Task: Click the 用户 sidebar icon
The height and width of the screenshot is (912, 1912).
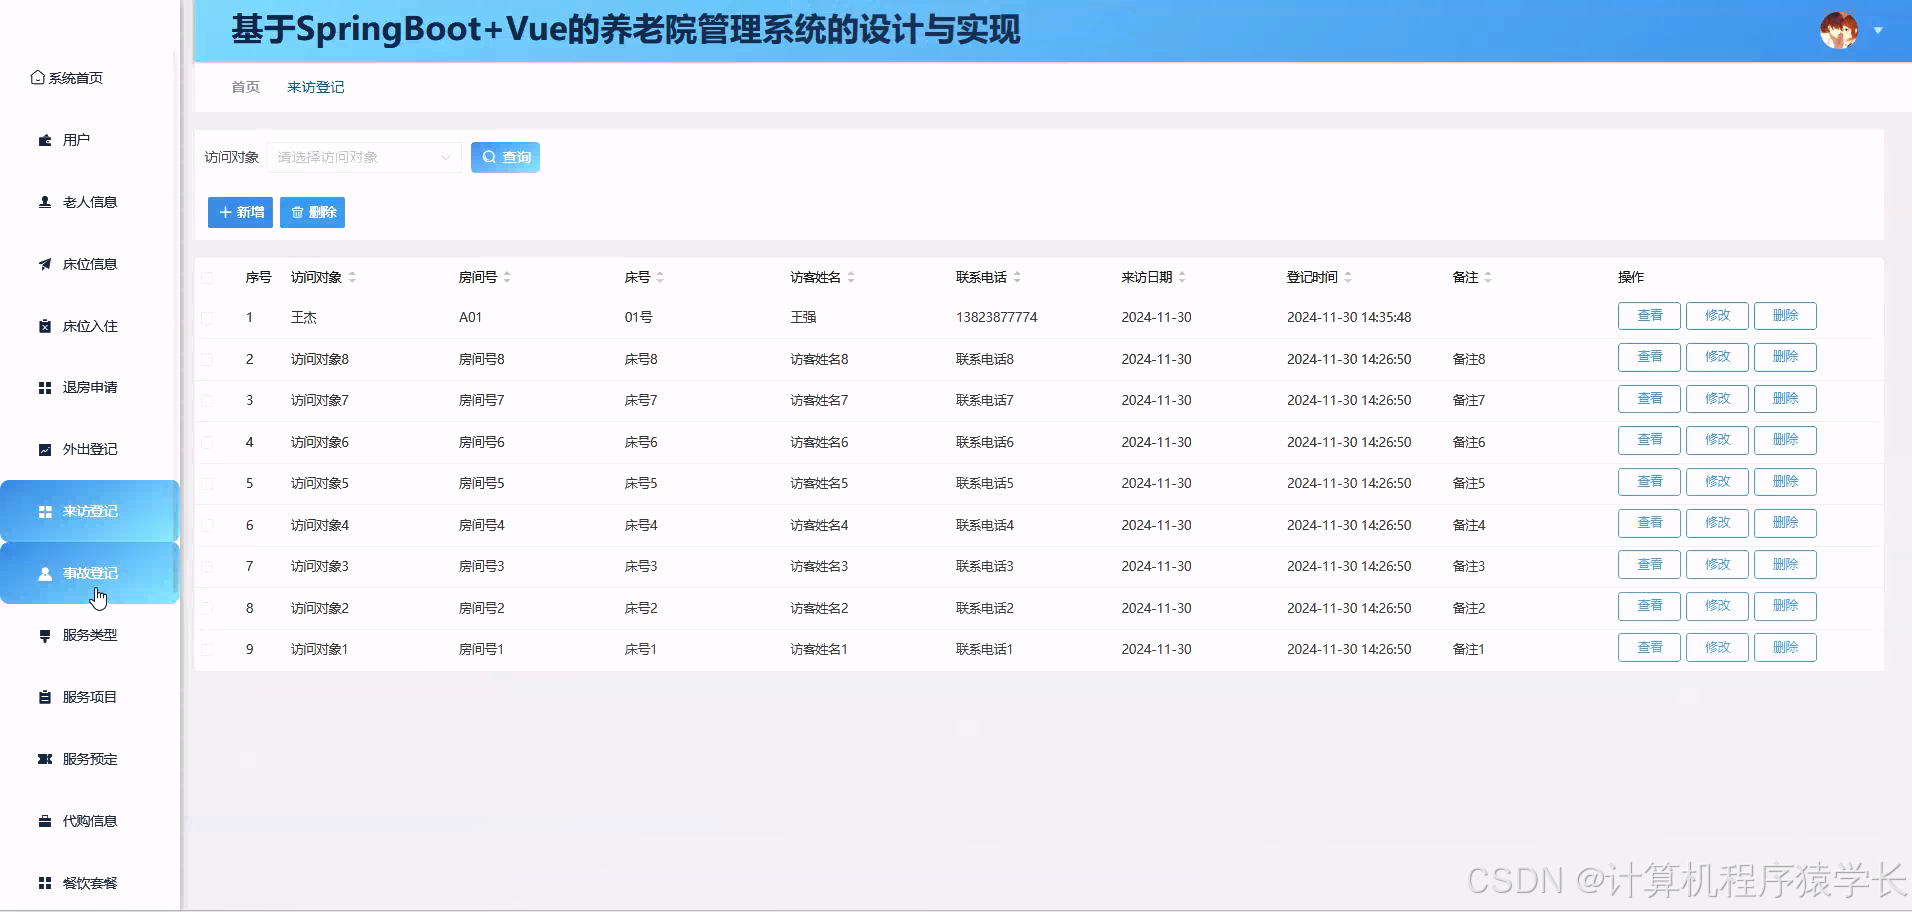Action: pyautogui.click(x=45, y=140)
